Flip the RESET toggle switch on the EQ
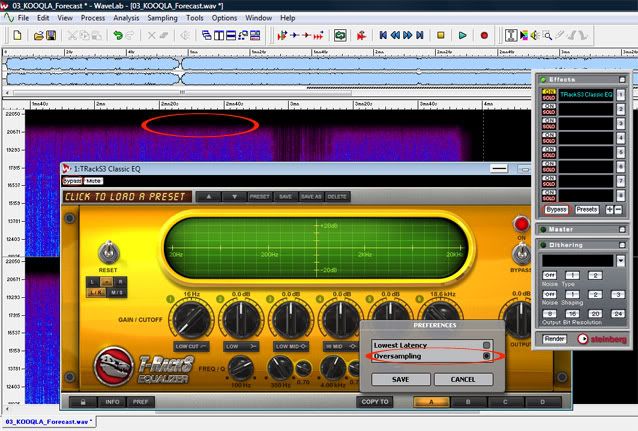 pos(108,252)
